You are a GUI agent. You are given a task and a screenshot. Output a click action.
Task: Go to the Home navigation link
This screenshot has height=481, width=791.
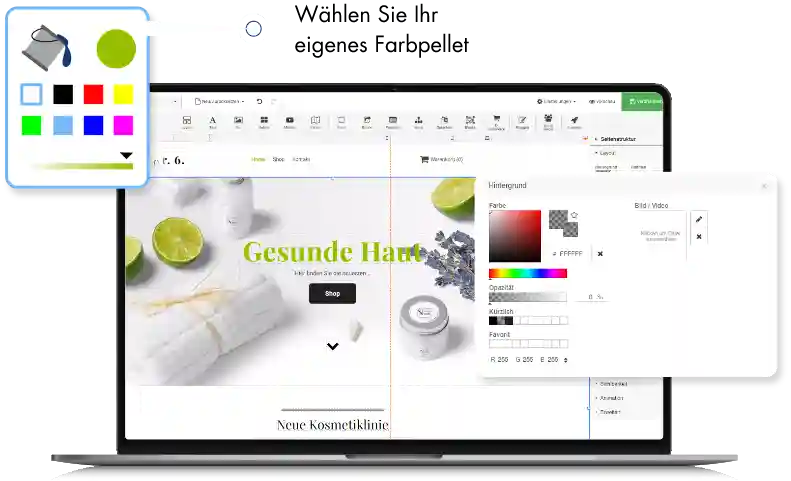pos(258,159)
